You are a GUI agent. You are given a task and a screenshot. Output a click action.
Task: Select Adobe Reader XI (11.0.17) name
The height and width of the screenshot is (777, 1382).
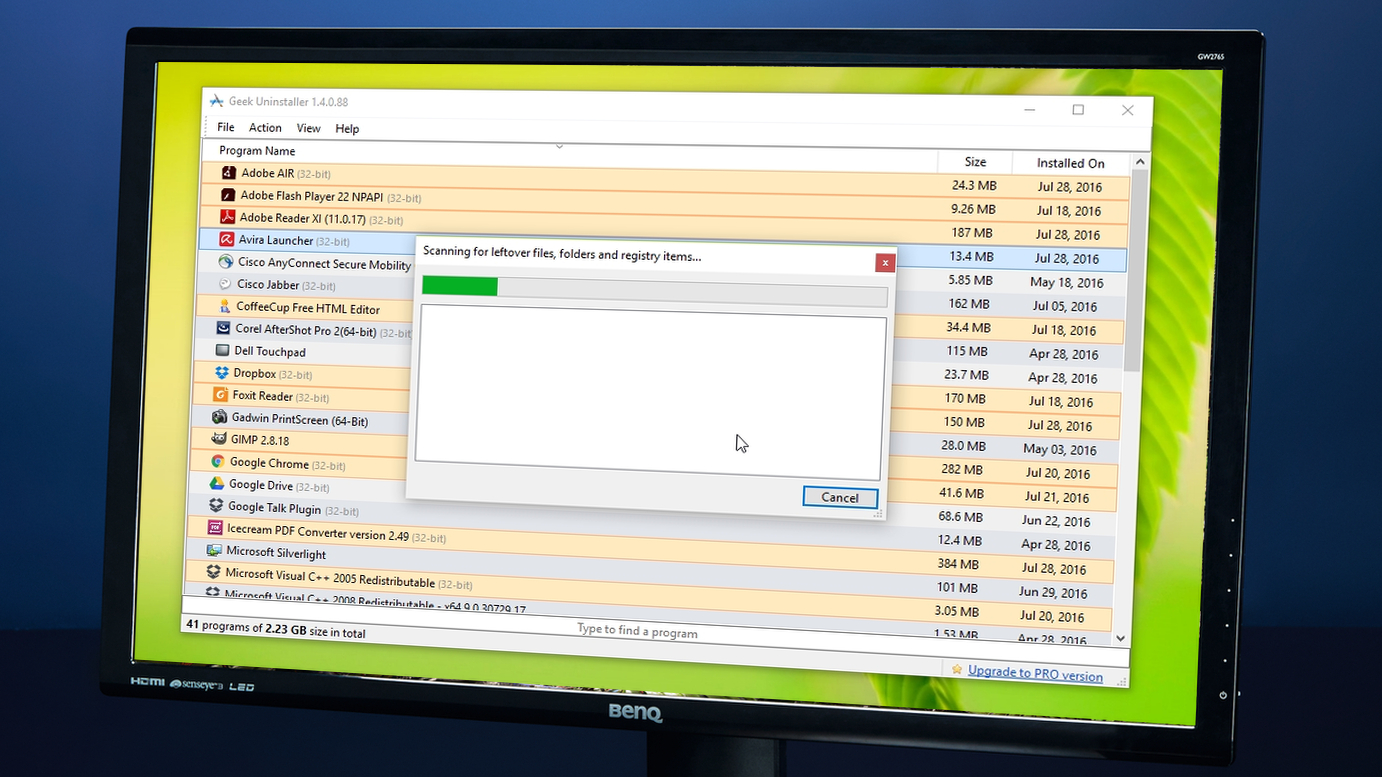click(x=303, y=218)
